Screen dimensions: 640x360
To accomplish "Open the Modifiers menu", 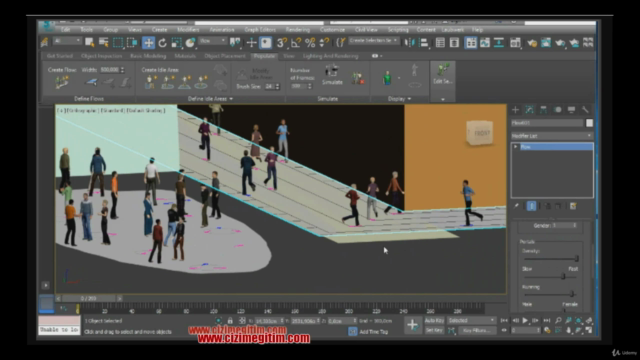I will tap(188, 29).
